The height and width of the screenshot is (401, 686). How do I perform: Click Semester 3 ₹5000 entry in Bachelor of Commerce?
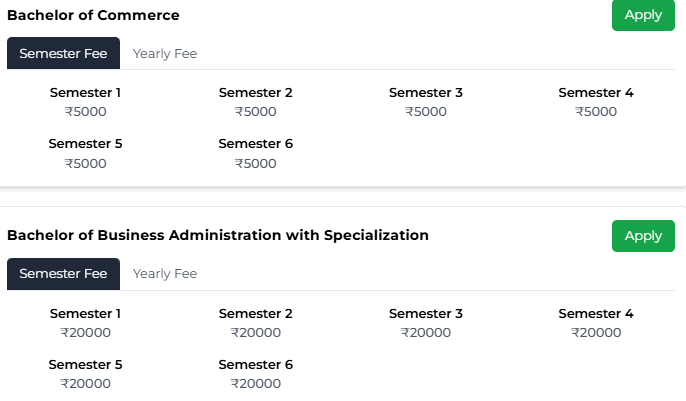(x=426, y=102)
